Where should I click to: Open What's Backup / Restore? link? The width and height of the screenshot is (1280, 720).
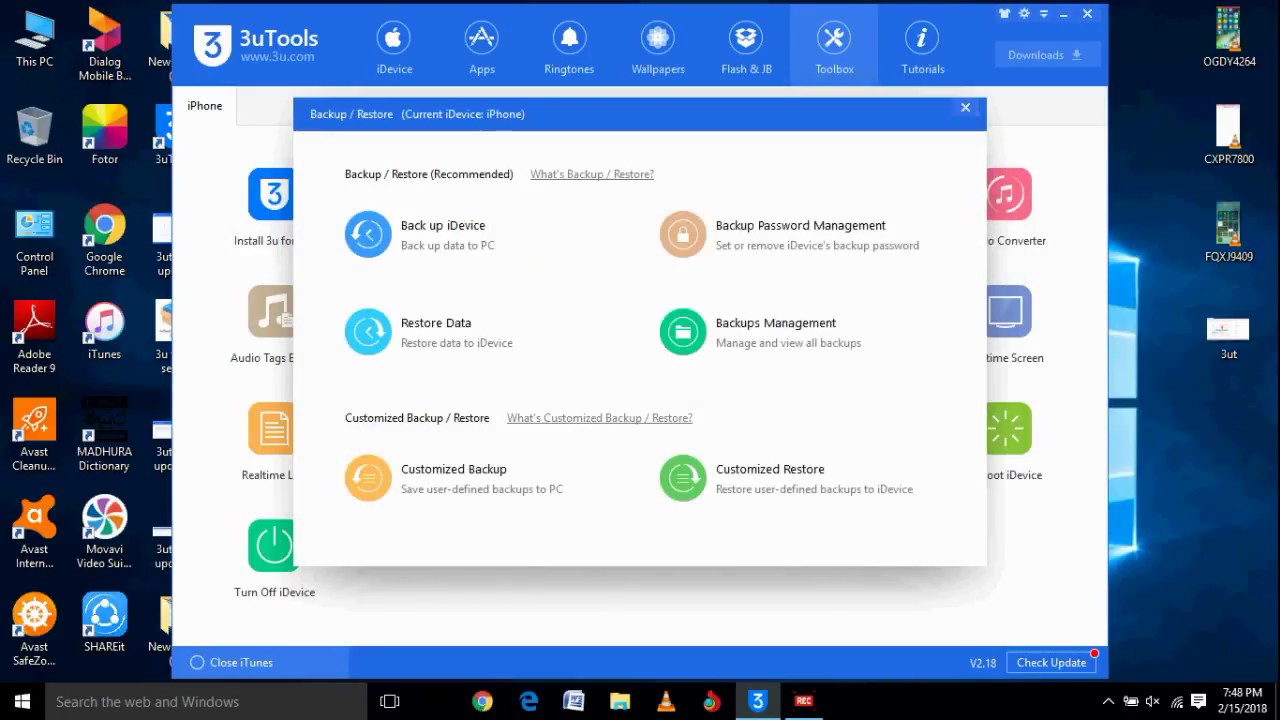pos(592,174)
